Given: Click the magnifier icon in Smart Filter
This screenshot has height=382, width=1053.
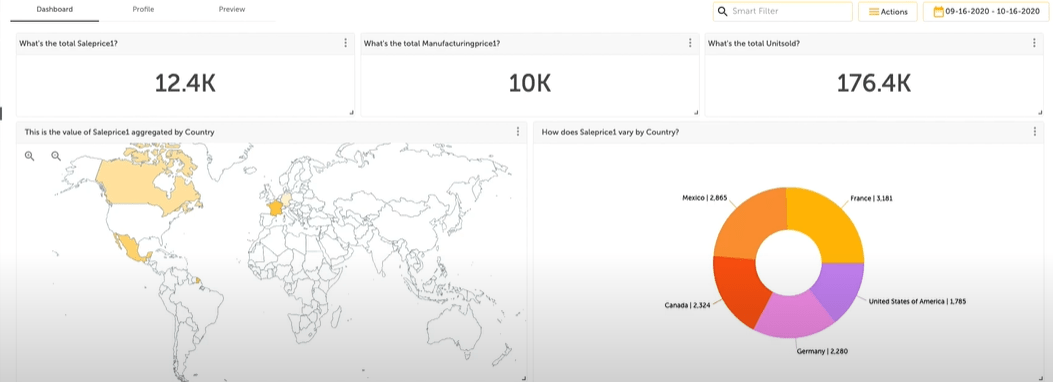Looking at the screenshot, I should point(723,11).
